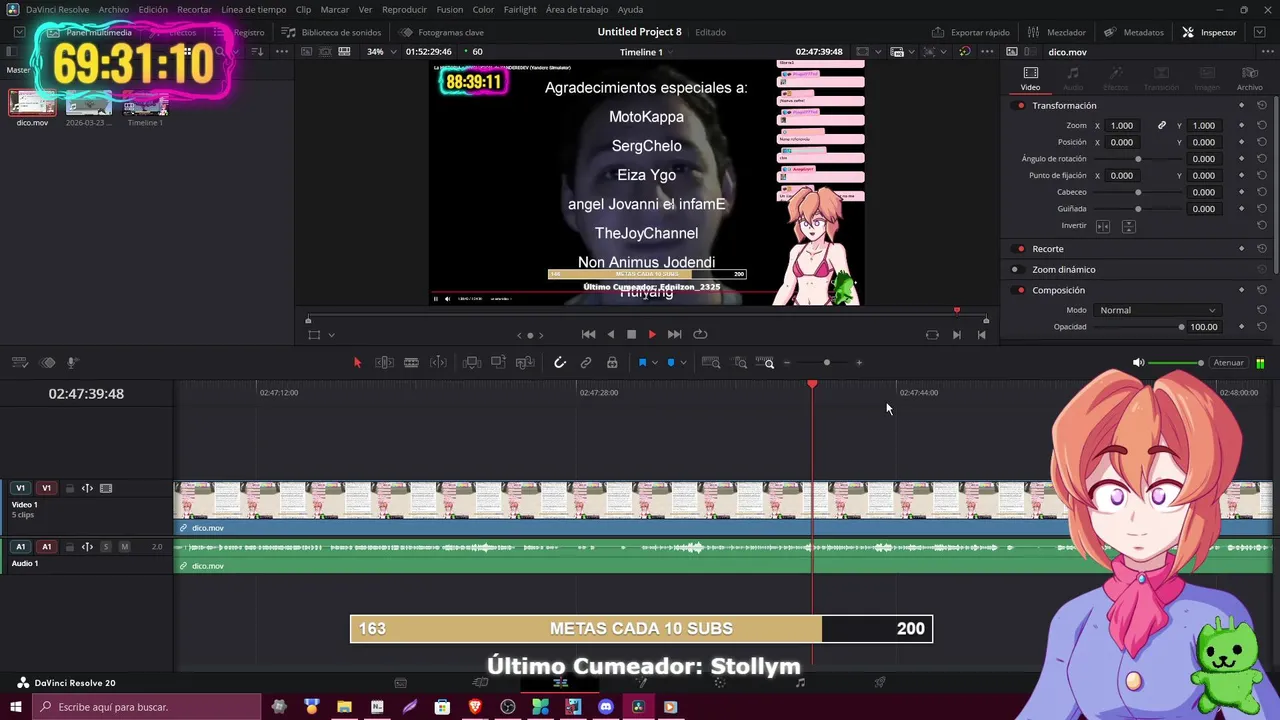Open the Edición menu
Screen dimensions: 1280x720
point(153,9)
